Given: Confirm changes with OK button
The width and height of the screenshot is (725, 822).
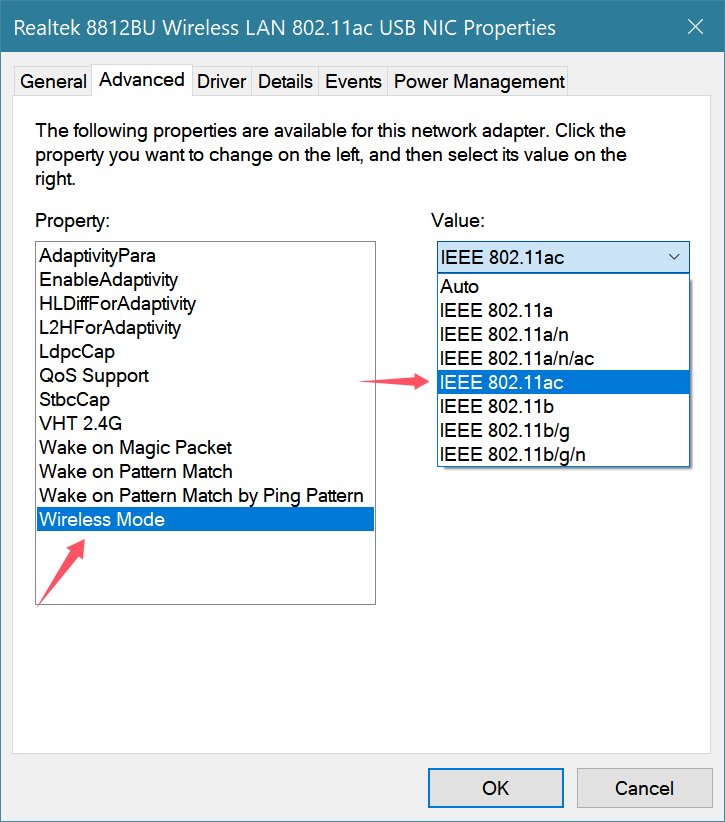Looking at the screenshot, I should (495, 788).
